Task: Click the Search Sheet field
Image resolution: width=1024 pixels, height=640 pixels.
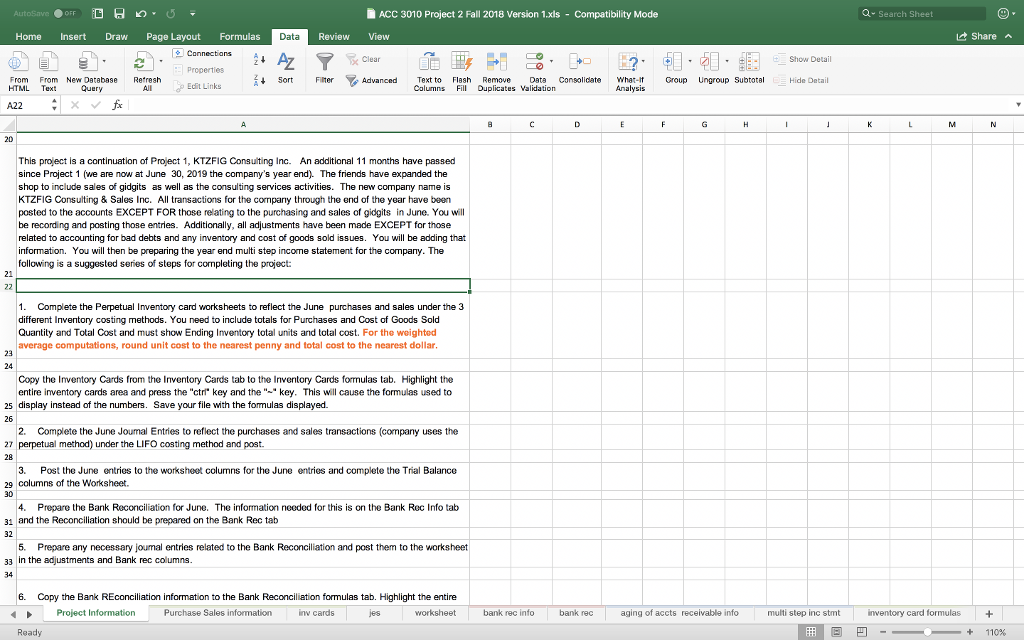Action: [923, 14]
